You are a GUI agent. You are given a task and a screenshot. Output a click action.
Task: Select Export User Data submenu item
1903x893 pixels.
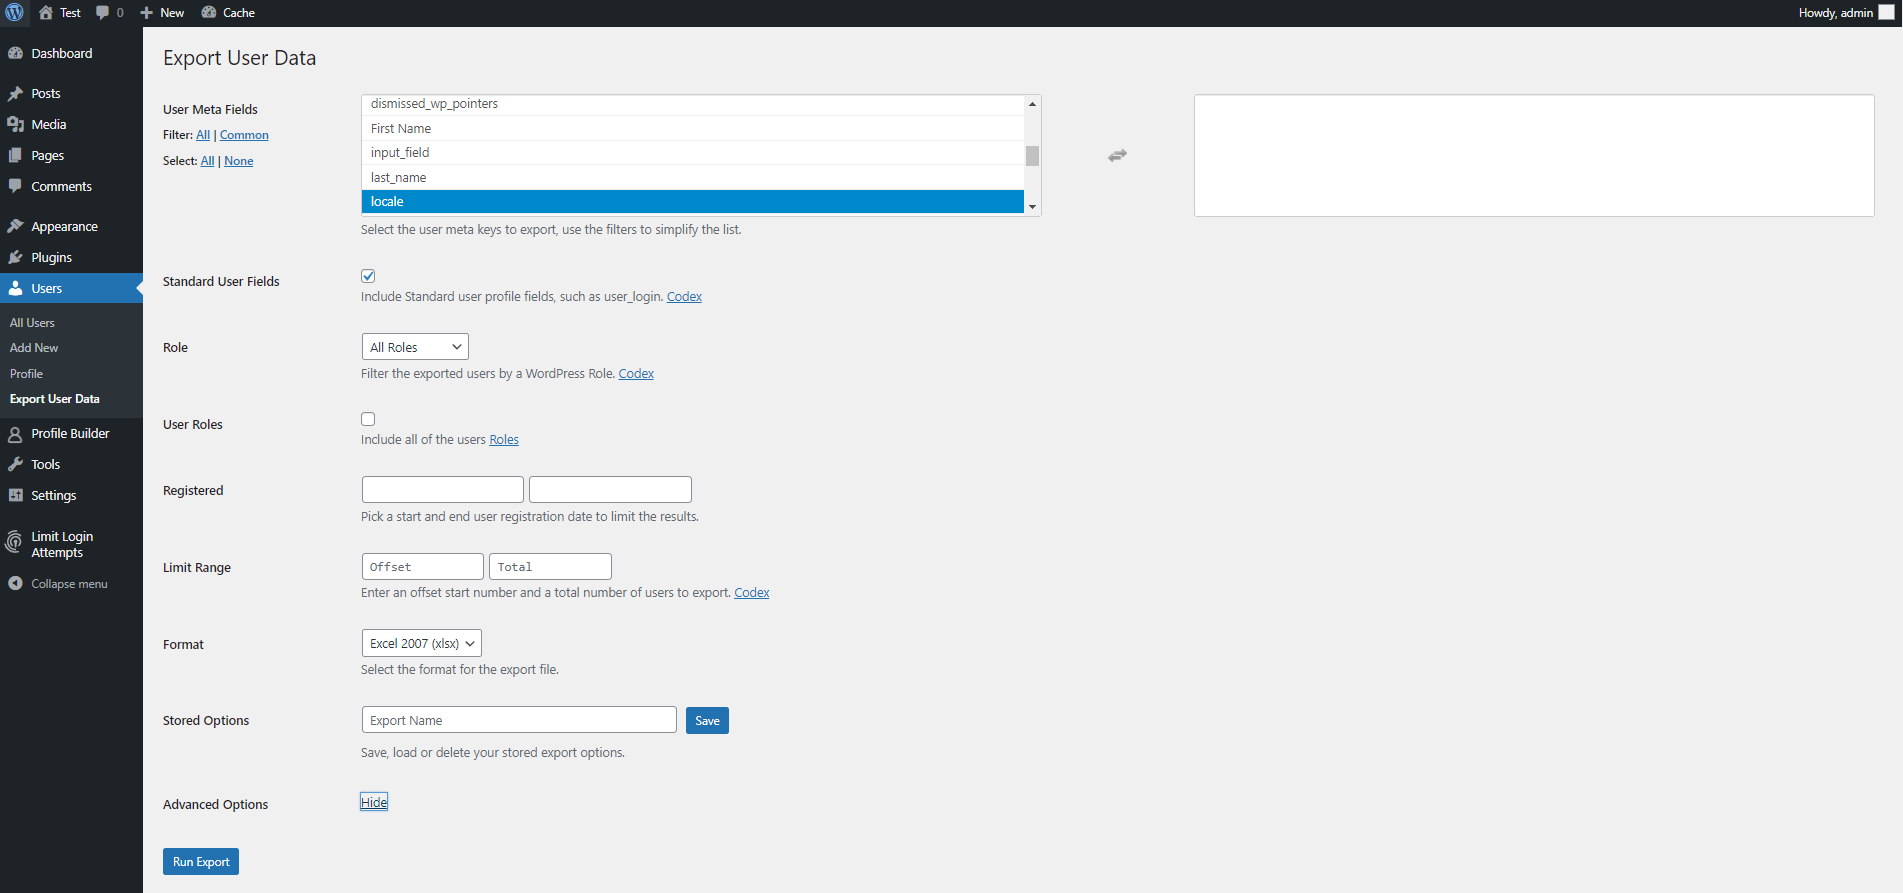pos(55,399)
